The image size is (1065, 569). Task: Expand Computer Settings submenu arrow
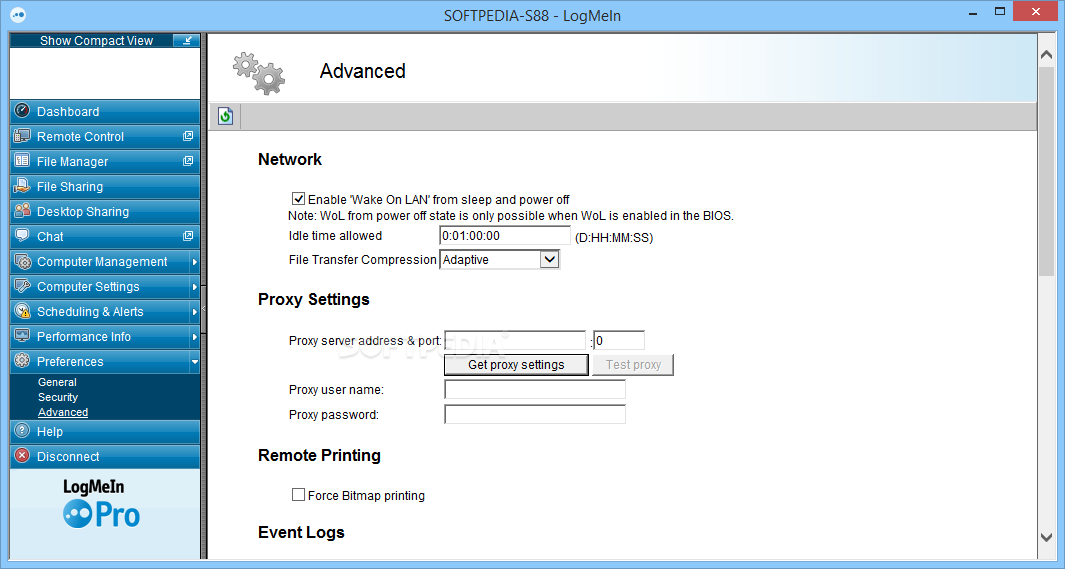[x=194, y=287]
